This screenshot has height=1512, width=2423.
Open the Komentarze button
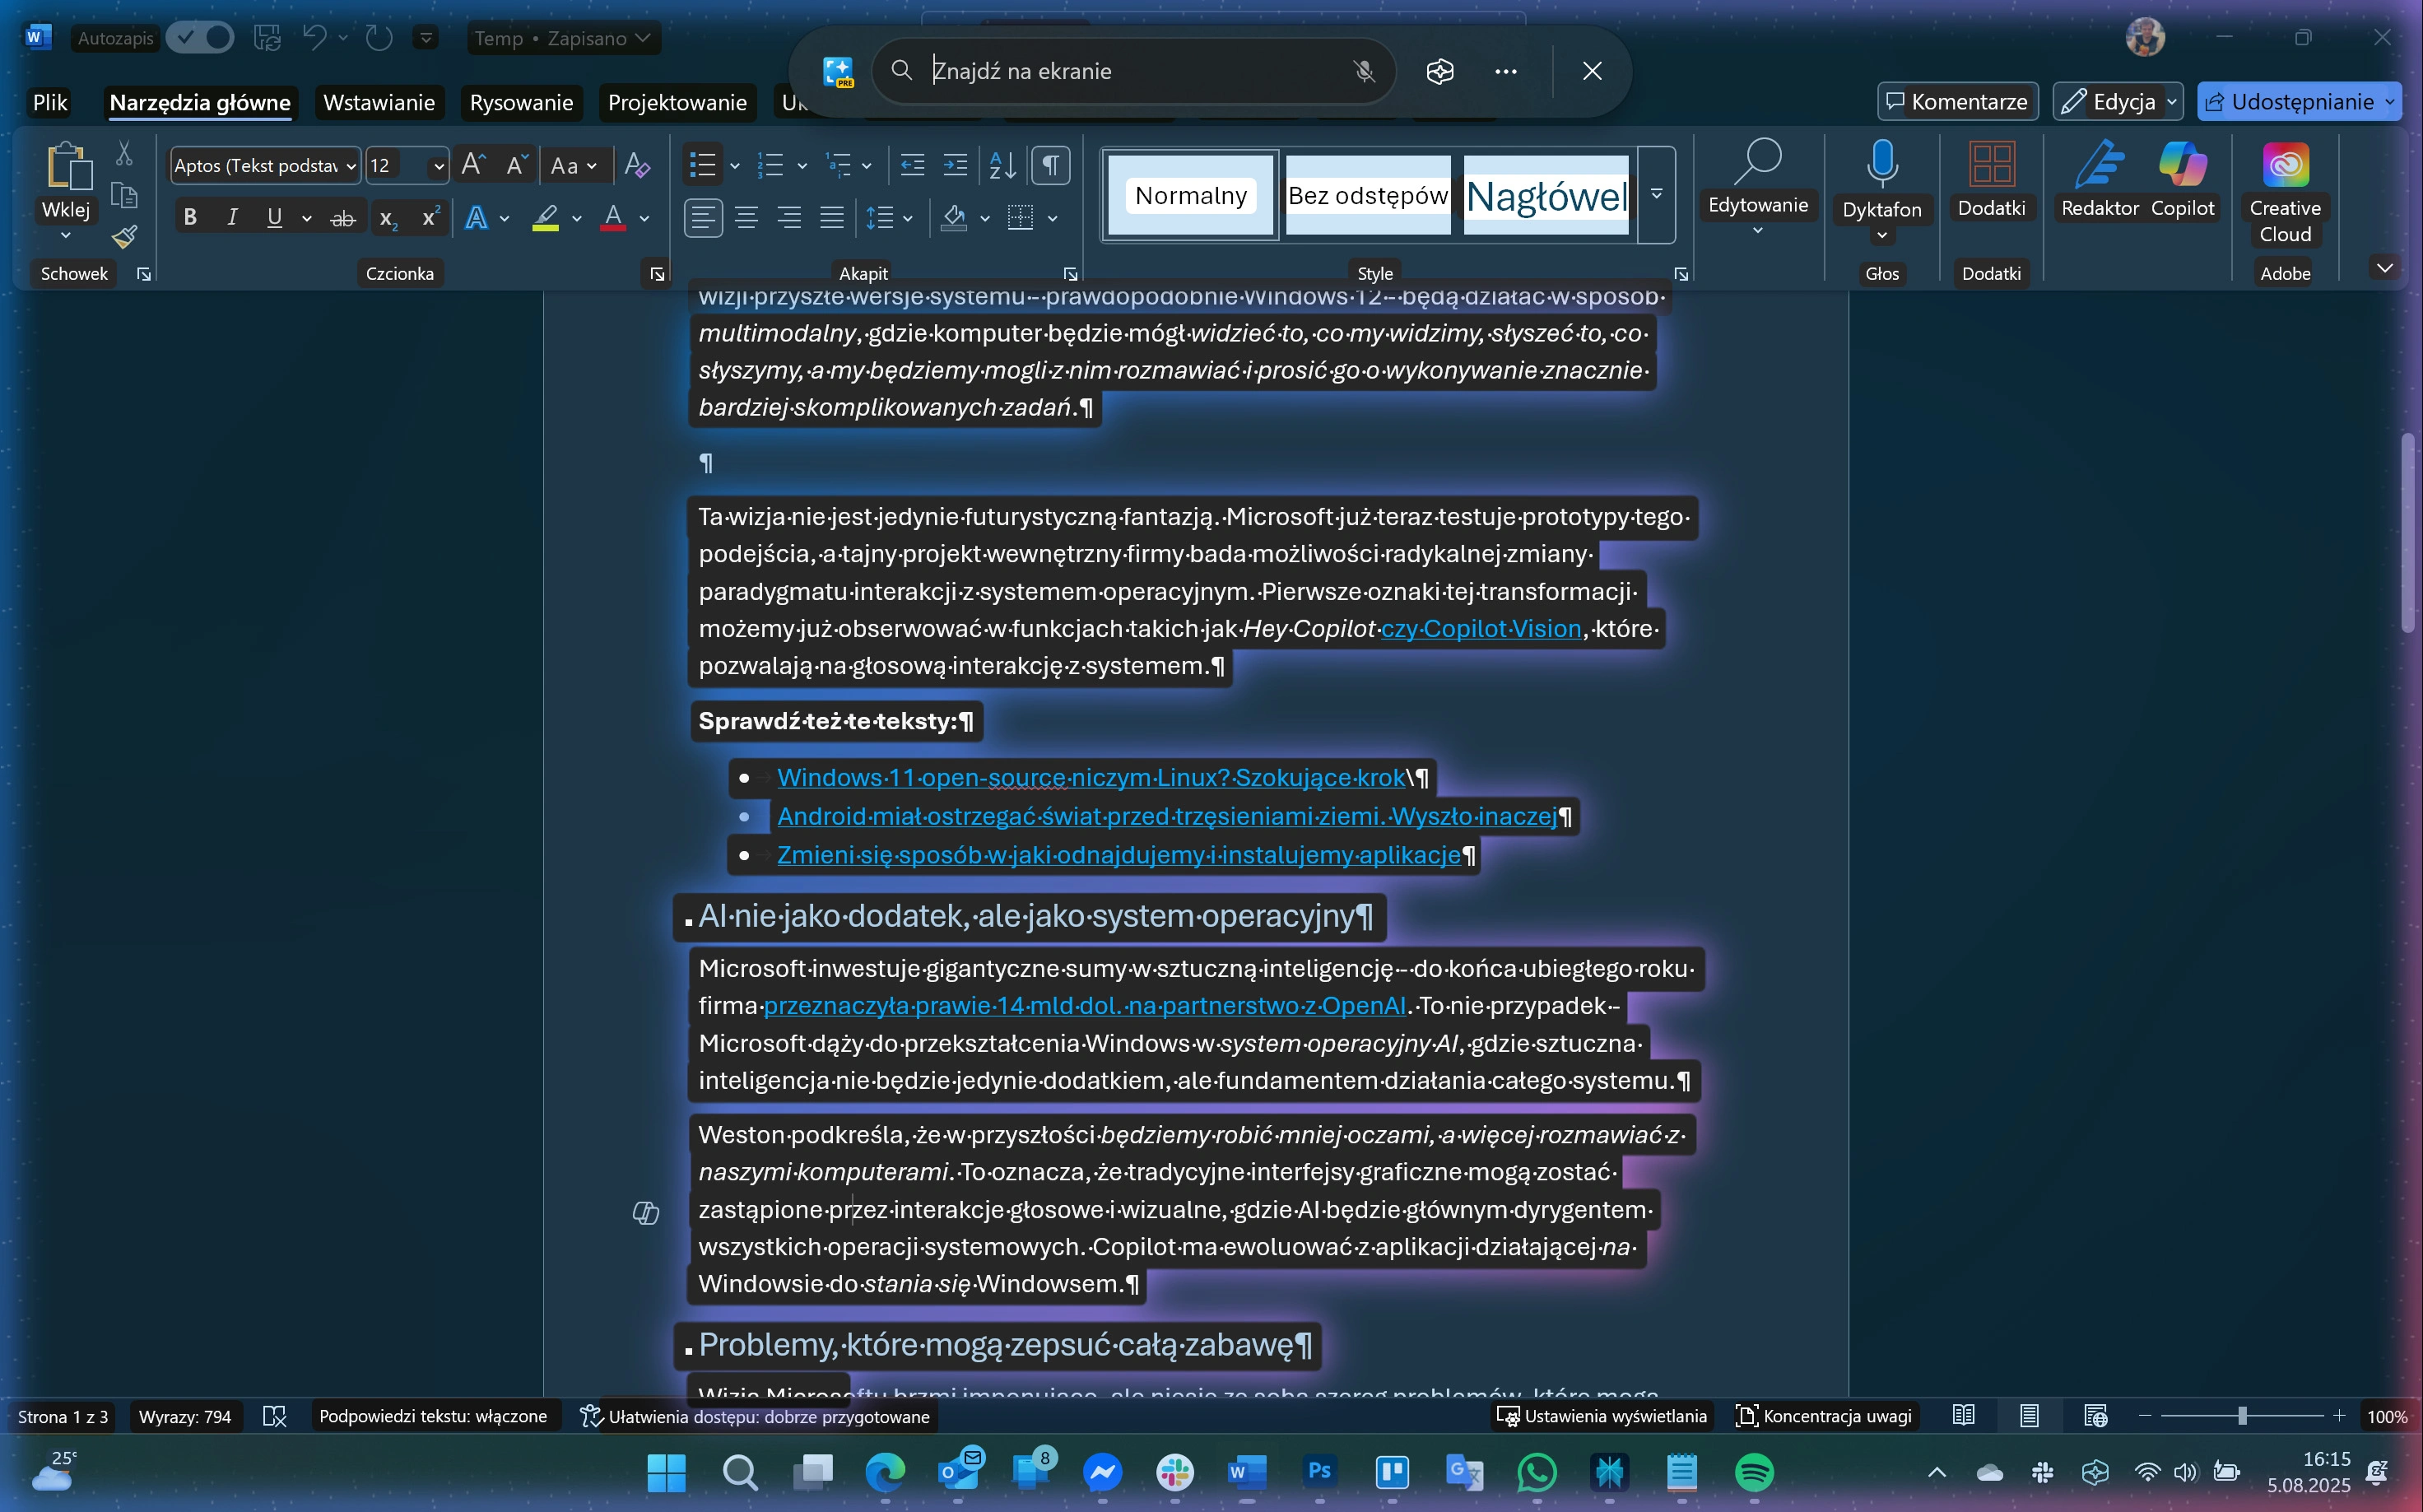pyautogui.click(x=1957, y=101)
